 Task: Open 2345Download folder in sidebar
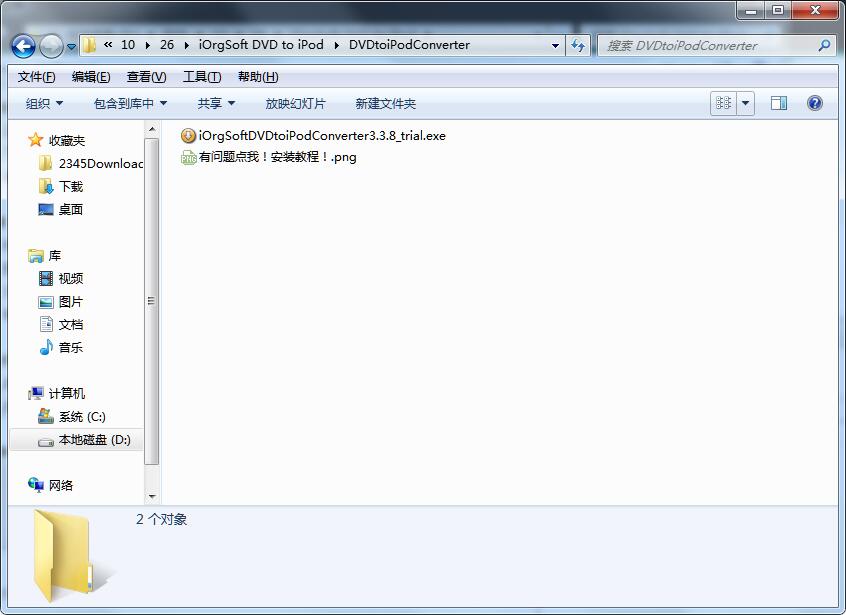click(x=100, y=163)
